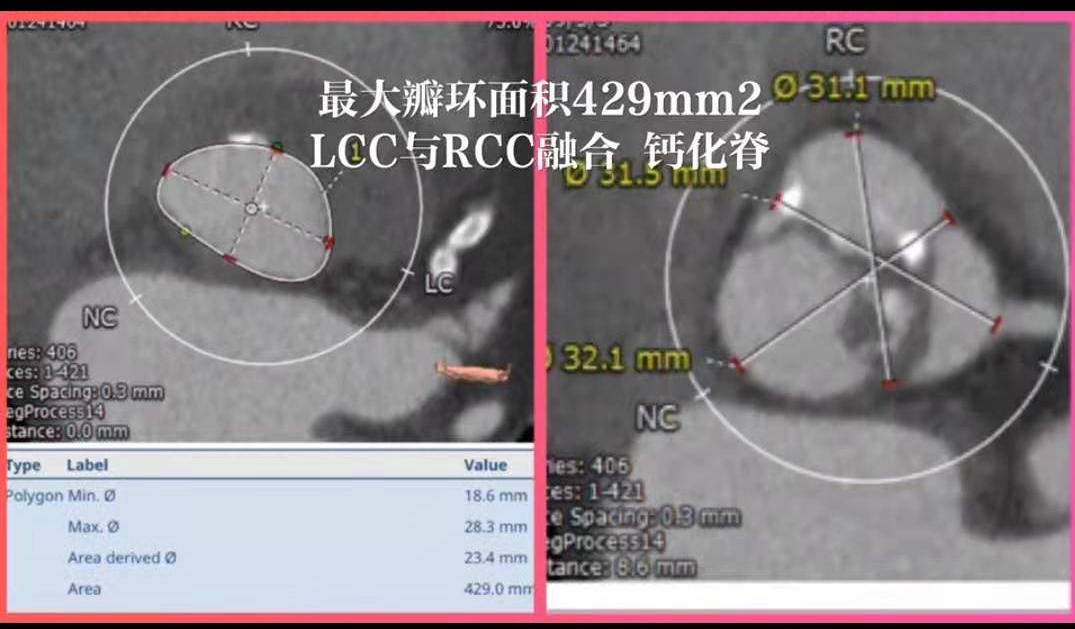The height and width of the screenshot is (629, 1075).
Task: Click red handle at bottom of 31.1 mm line
Action: (890, 384)
